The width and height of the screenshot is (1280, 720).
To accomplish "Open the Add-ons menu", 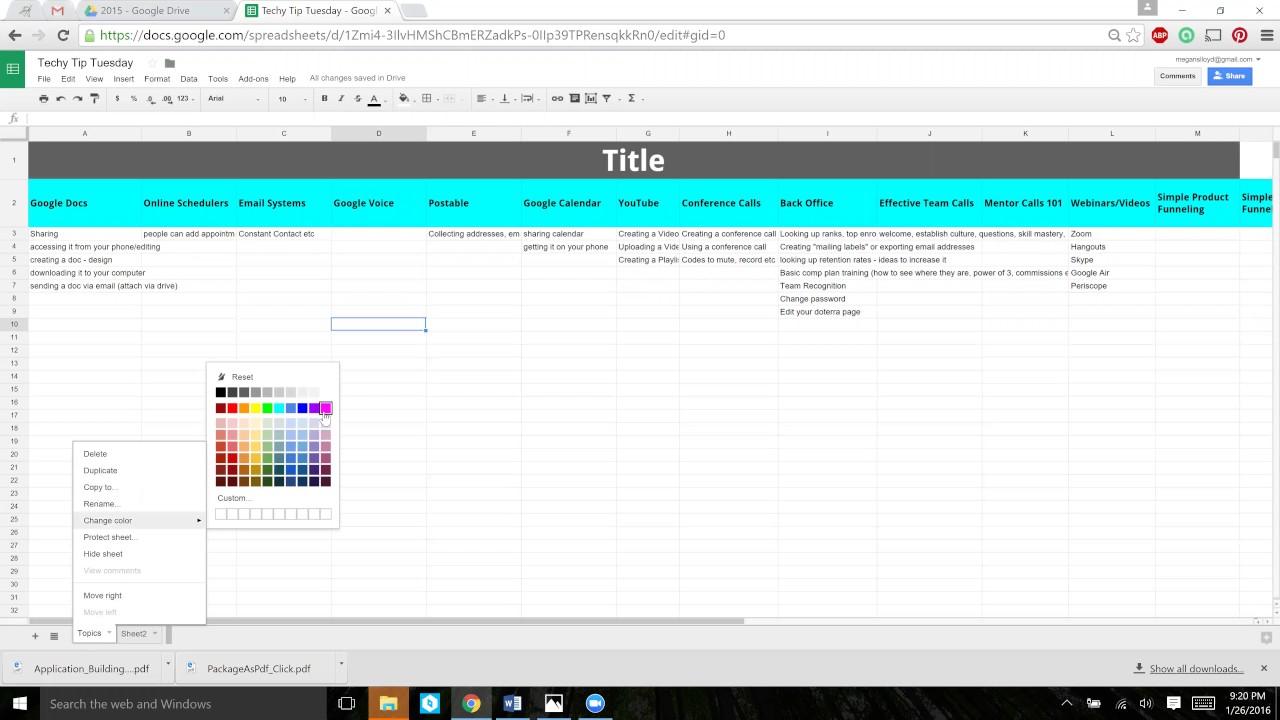I will (253, 79).
